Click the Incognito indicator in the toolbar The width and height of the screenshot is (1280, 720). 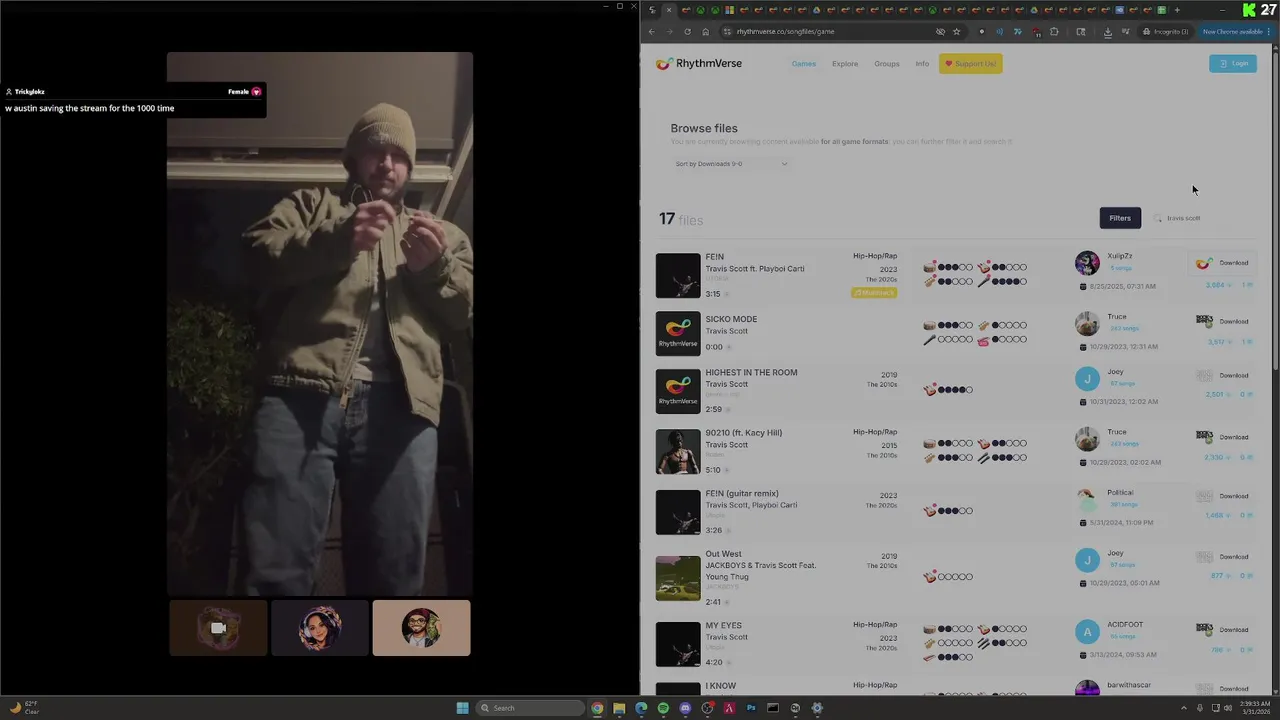(x=1165, y=31)
